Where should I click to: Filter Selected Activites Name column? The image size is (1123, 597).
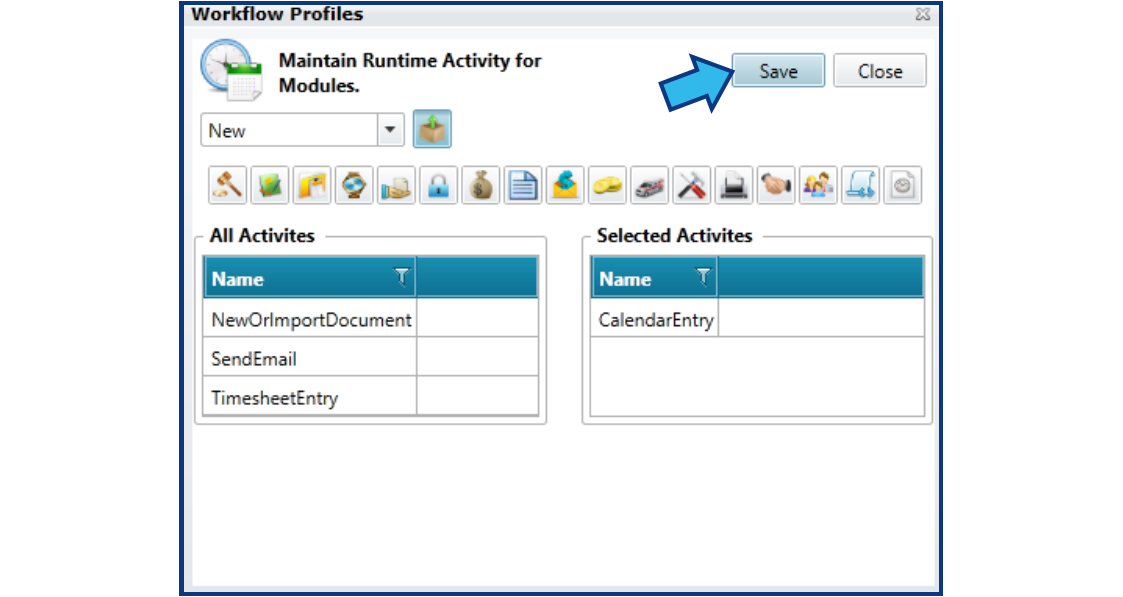[x=703, y=276]
